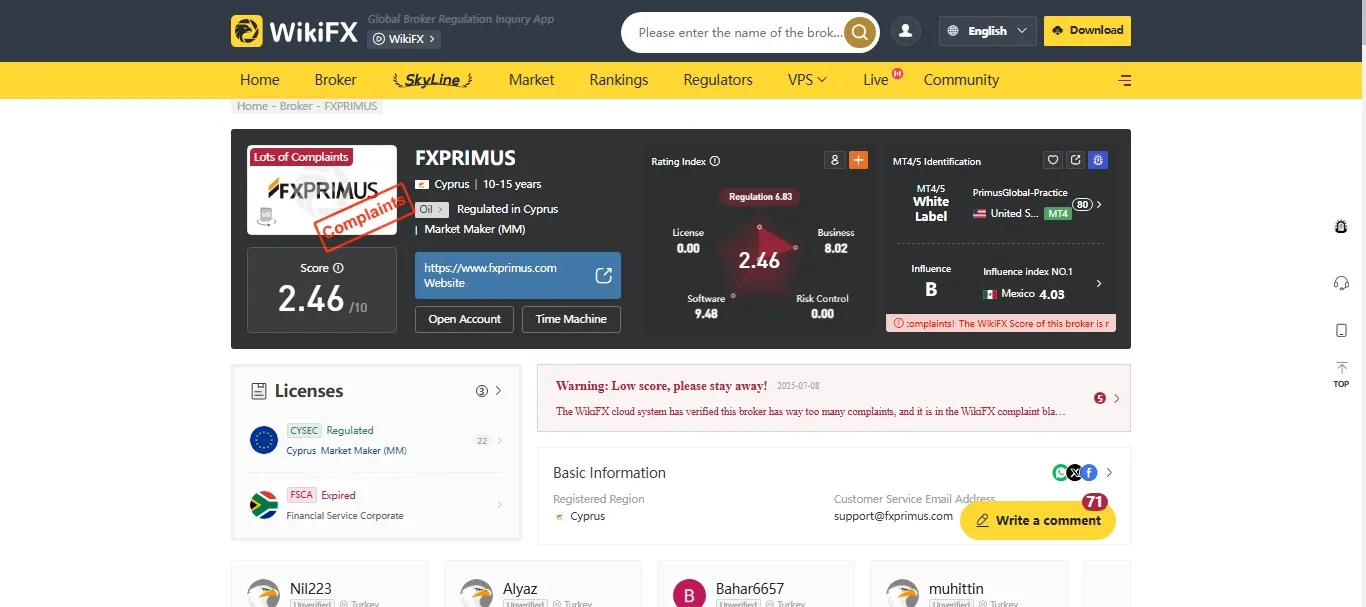Open the English language dropdown
Viewport: 1366px width, 607px height.
pyautogui.click(x=988, y=31)
